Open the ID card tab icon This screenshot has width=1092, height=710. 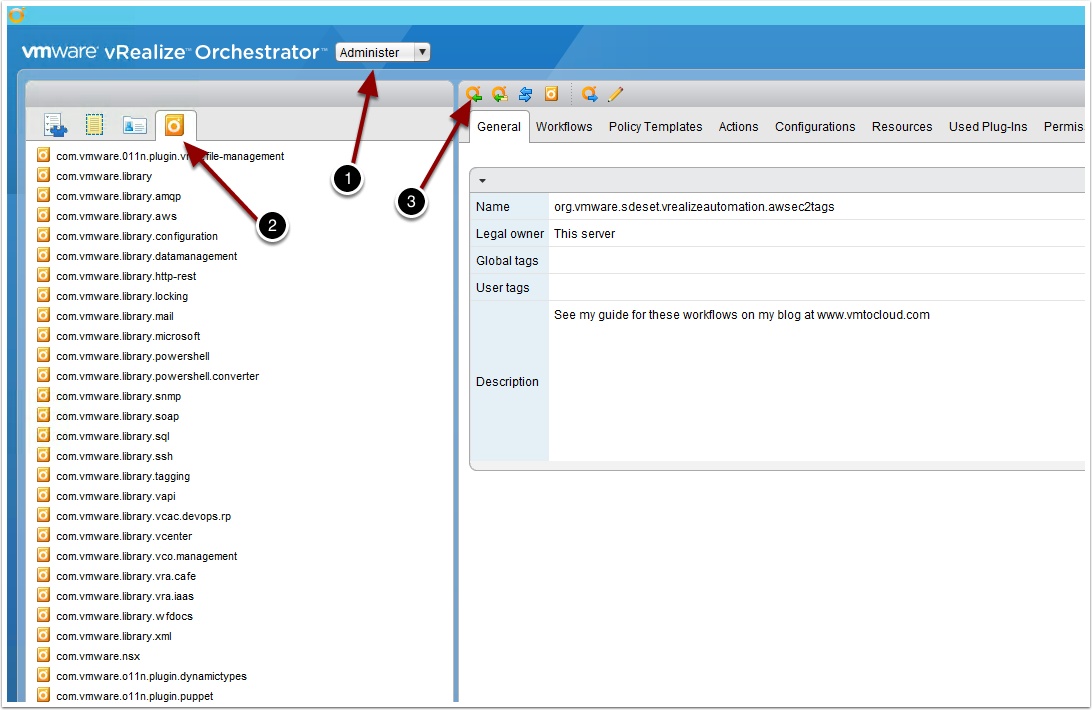[134, 125]
